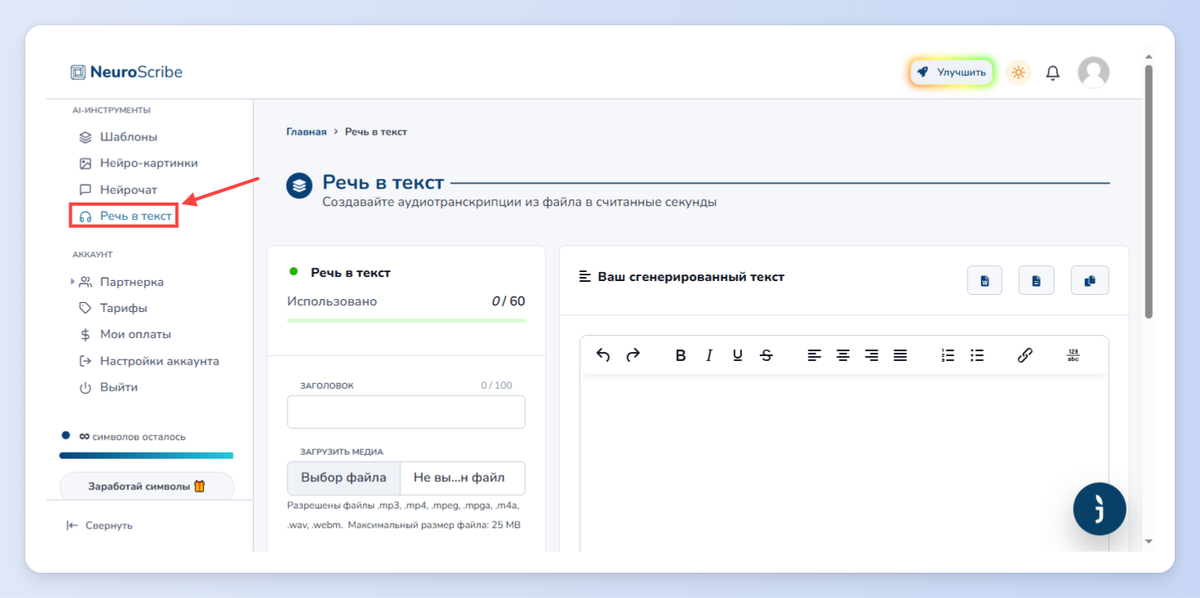The width and height of the screenshot is (1200, 598).
Task: Open Мои оплаты in the sidebar
Action: click(125, 334)
